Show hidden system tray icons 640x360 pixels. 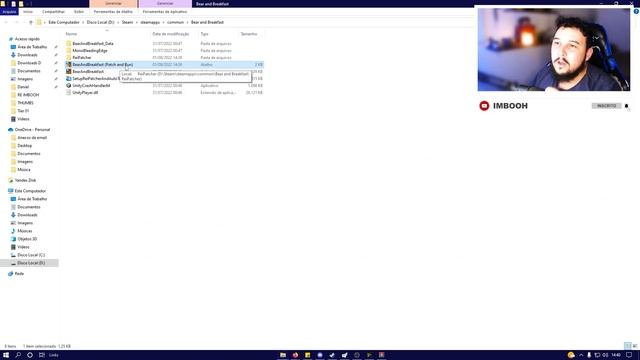(581, 355)
